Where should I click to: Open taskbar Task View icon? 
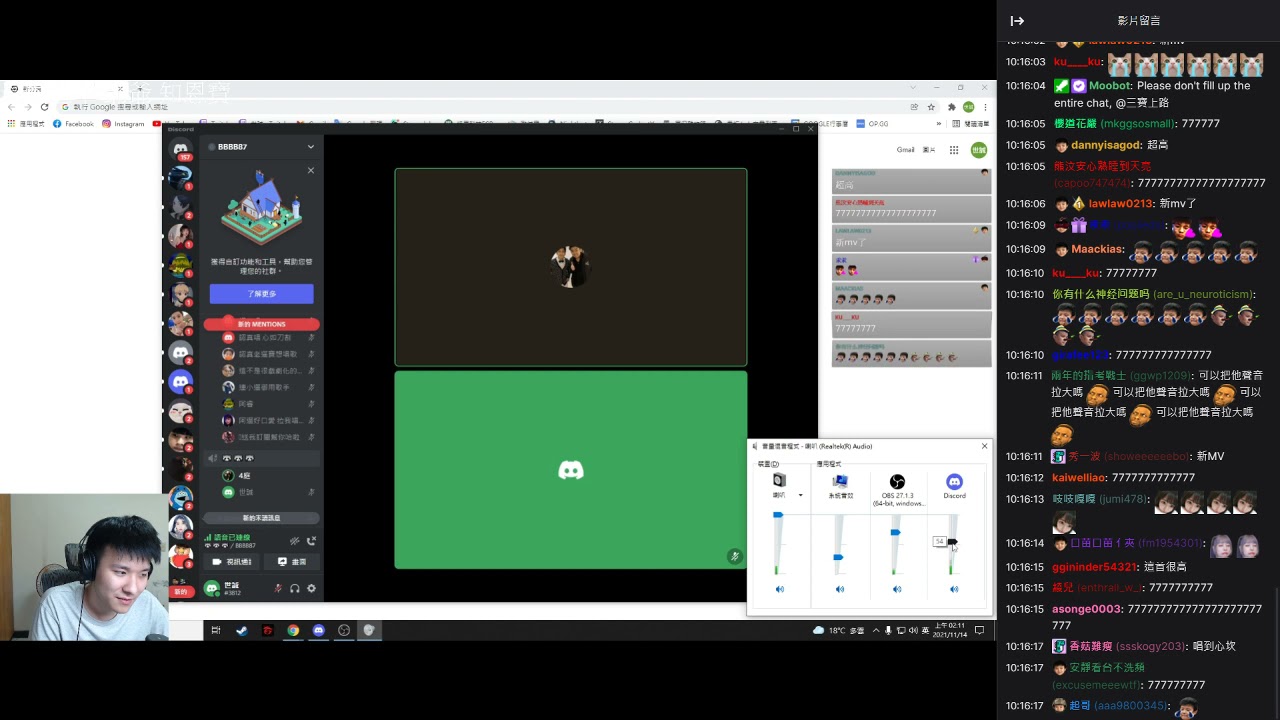coord(215,630)
